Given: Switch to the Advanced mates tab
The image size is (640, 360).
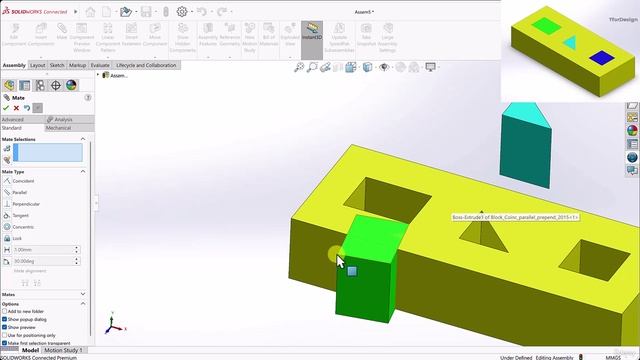Looking at the screenshot, I should pos(22,120).
